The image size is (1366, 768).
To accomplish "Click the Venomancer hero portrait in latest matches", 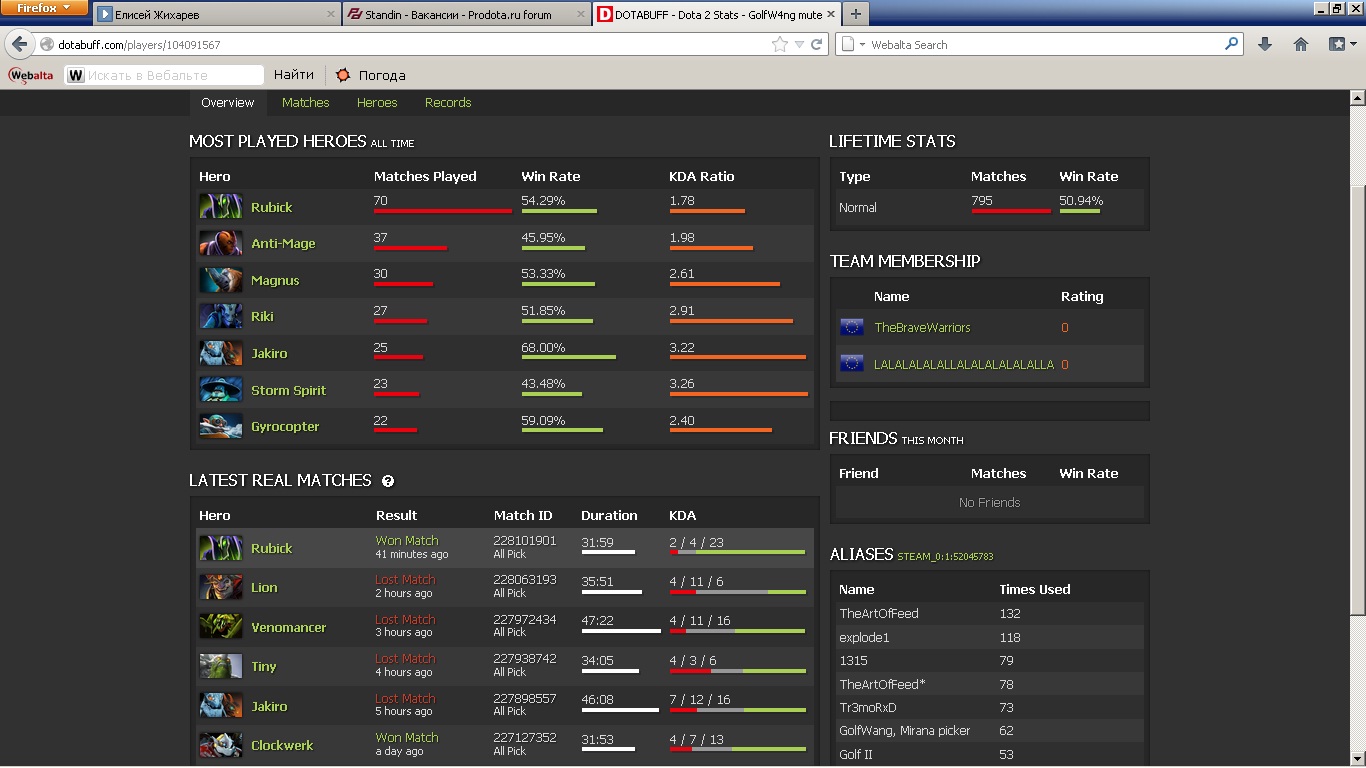I will [x=220, y=627].
